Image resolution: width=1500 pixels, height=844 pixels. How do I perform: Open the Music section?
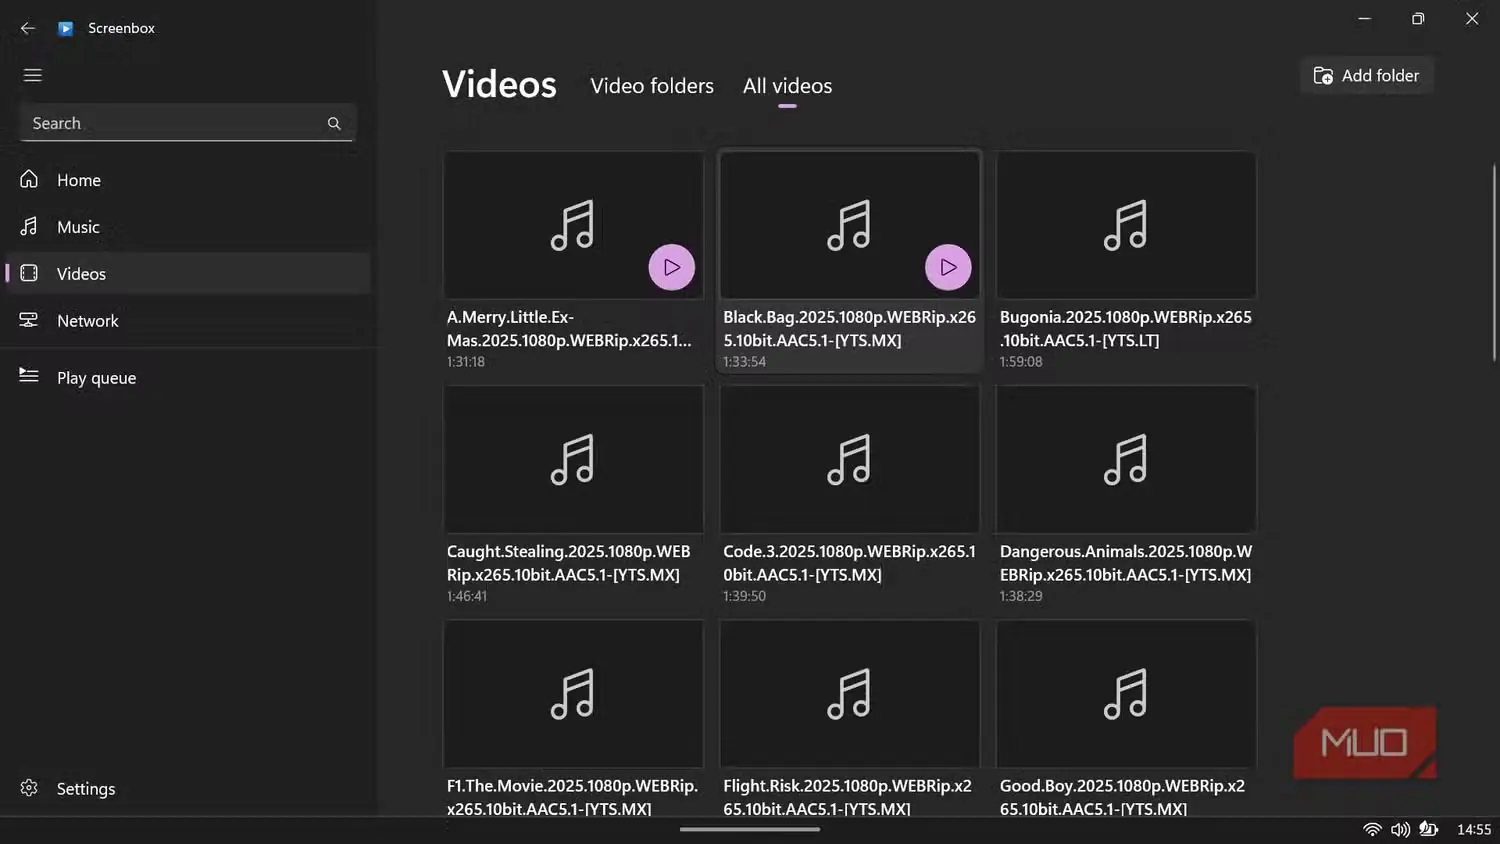tap(186, 227)
